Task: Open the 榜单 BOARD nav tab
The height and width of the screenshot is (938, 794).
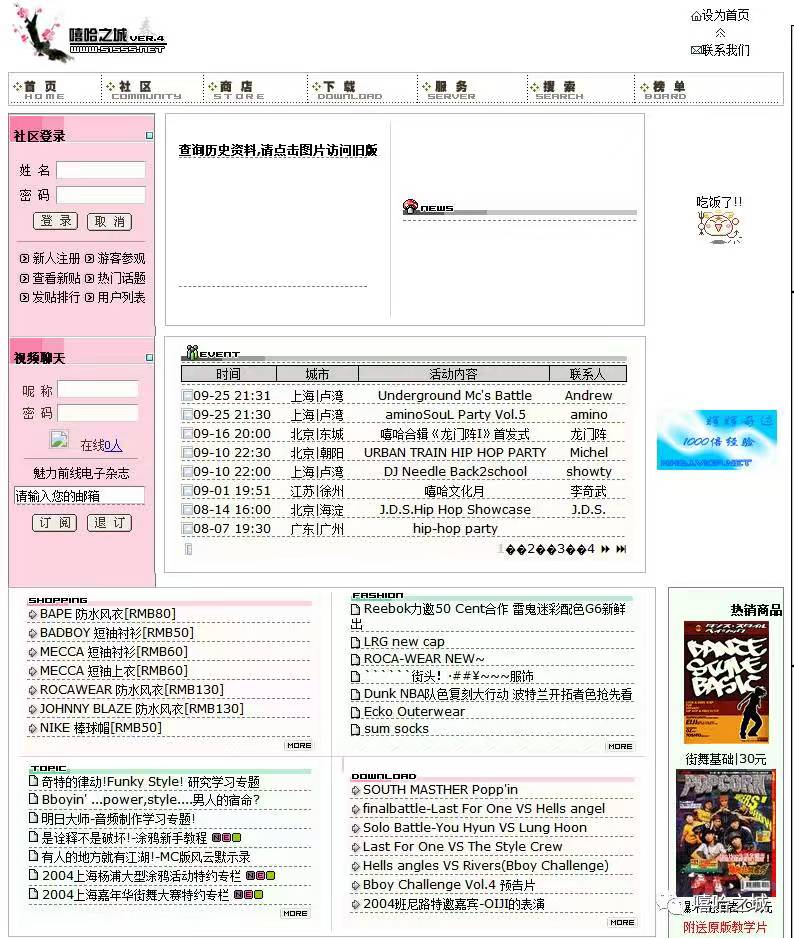Action: 664,90
